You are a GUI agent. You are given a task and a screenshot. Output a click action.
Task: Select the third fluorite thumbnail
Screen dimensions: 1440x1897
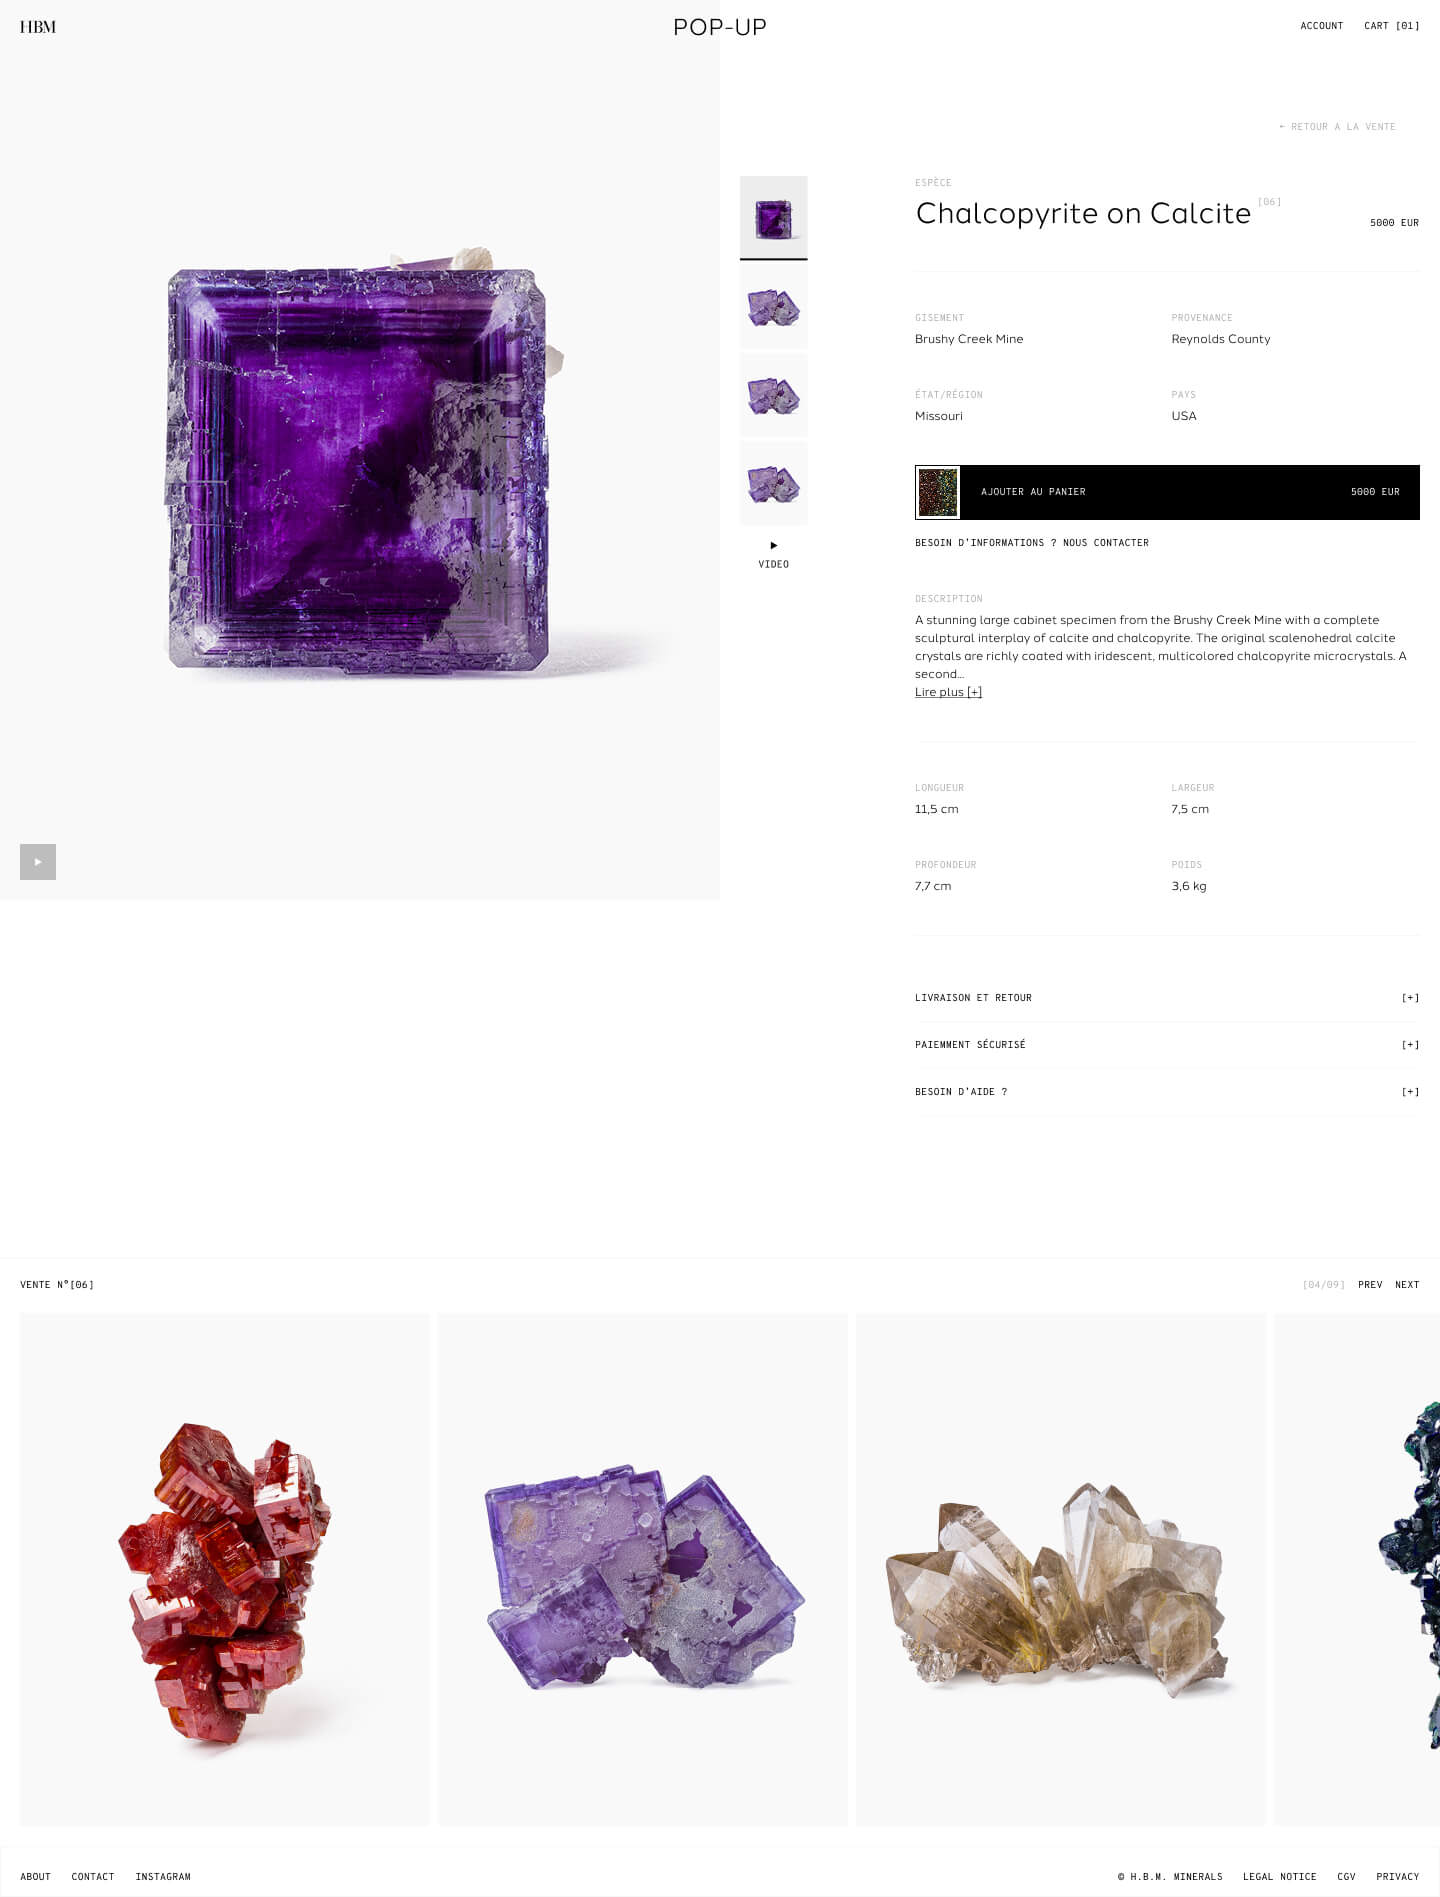(773, 395)
